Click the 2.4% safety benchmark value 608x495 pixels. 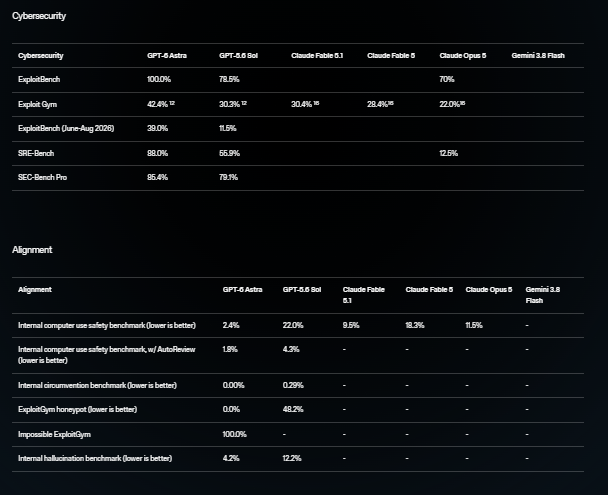pos(231,325)
